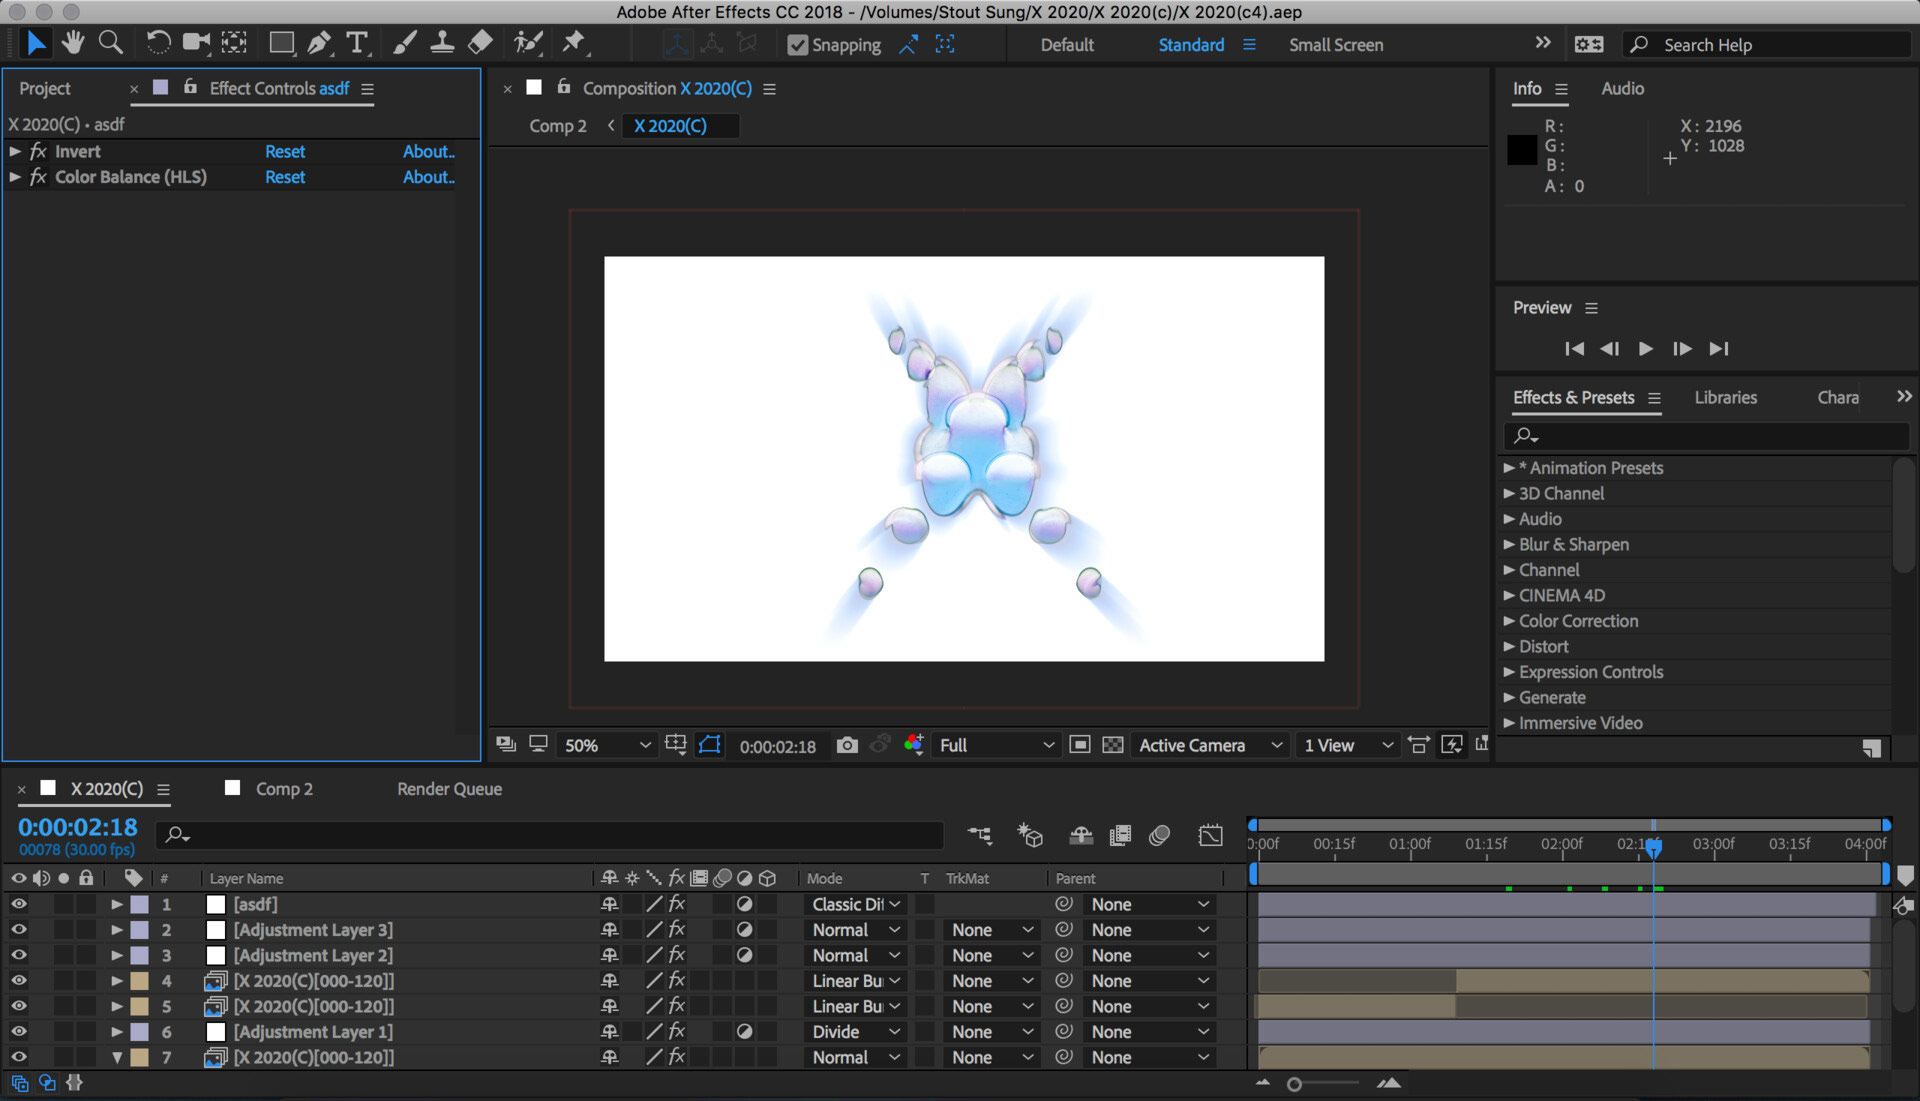Expand the Color Balance (HLS) effect properties
Screen dimensions: 1920x1101
[15, 177]
